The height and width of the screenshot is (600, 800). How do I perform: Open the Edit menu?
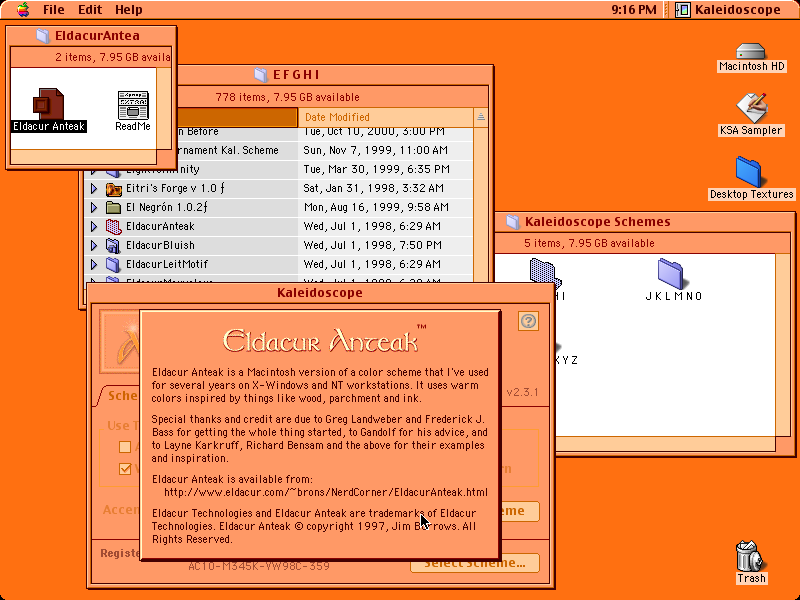tap(90, 10)
